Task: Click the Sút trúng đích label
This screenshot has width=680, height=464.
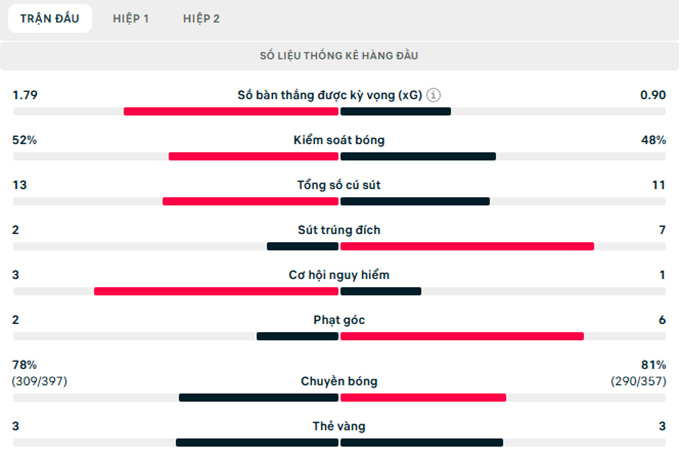Action: click(340, 230)
